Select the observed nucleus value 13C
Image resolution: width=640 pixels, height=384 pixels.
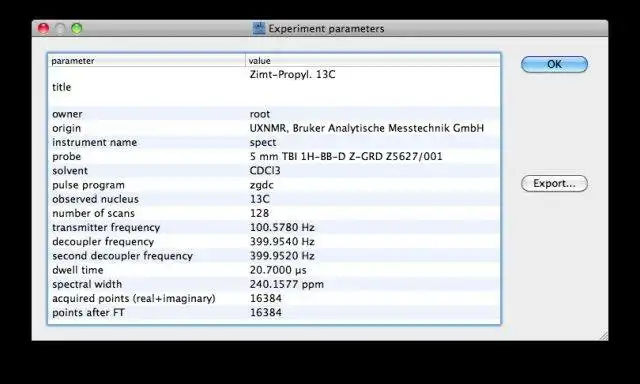point(260,199)
